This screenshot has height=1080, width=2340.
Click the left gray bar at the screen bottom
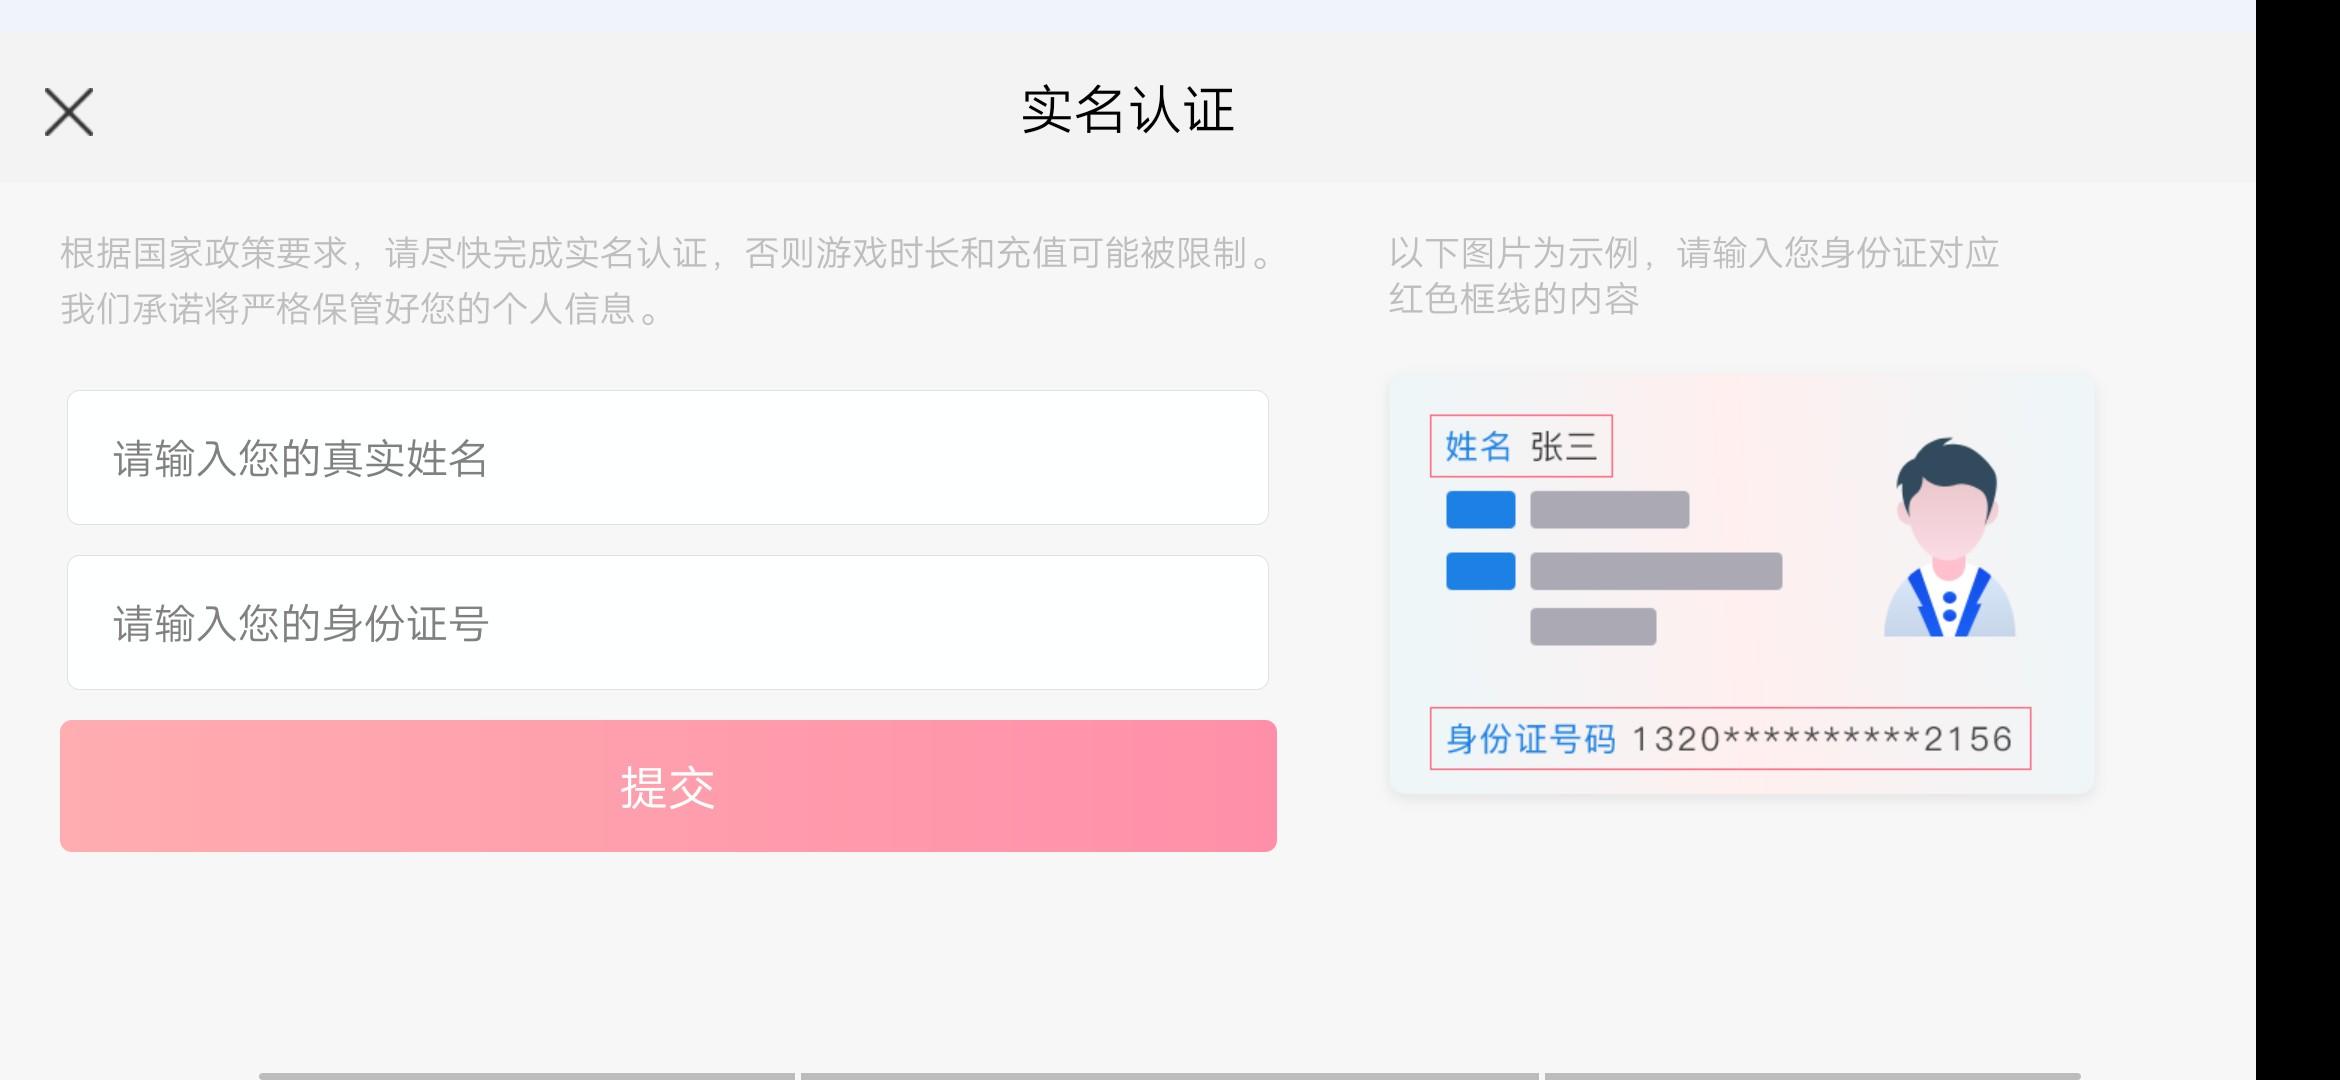click(x=527, y=1076)
